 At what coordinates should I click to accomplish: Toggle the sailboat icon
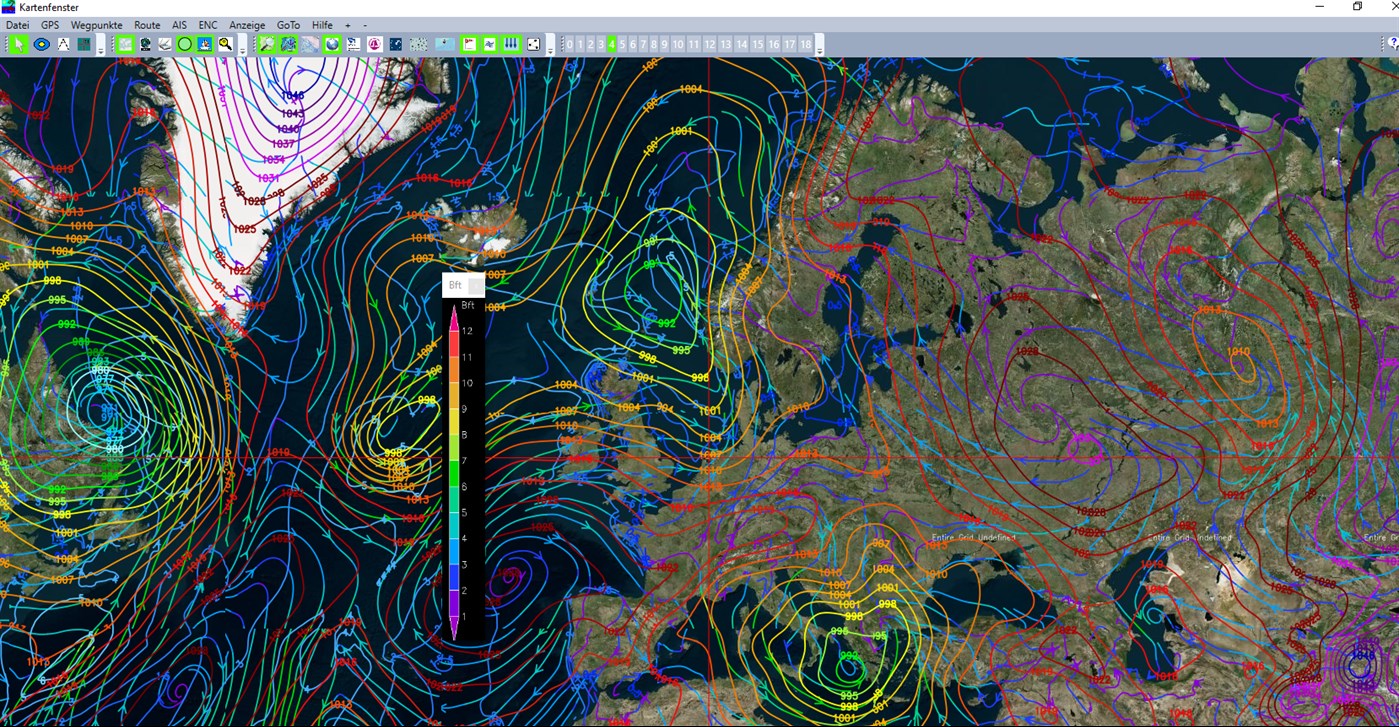click(x=205, y=44)
